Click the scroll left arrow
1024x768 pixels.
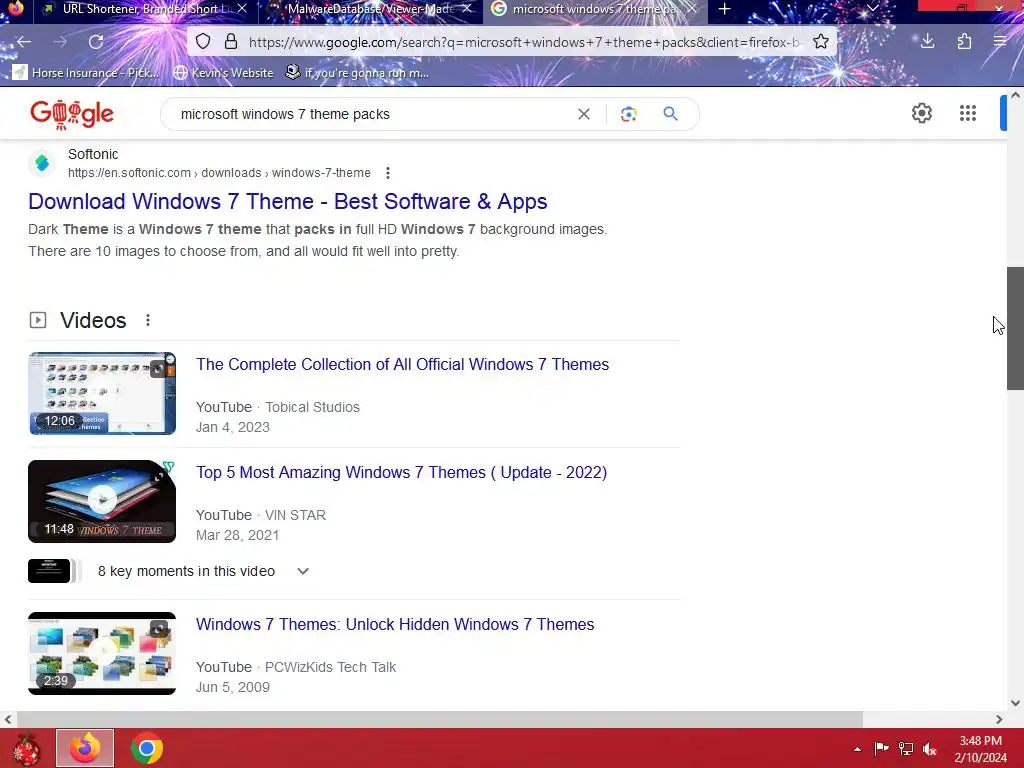pyautogui.click(x=7, y=719)
